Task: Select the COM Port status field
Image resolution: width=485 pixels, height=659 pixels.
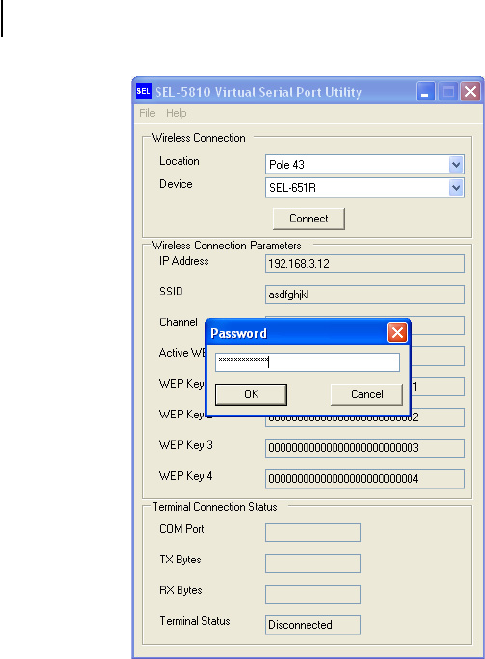Action: [313, 532]
